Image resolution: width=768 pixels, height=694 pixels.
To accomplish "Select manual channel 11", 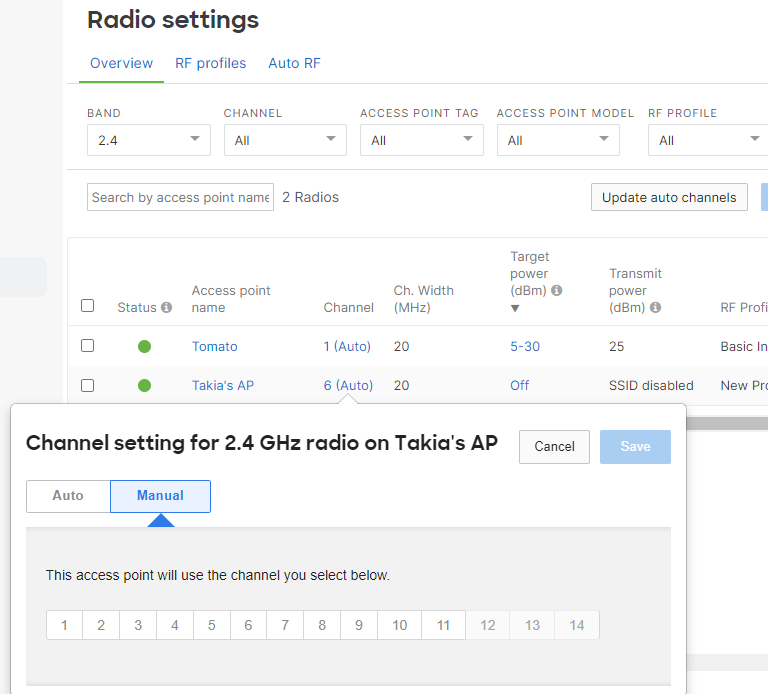I will pyautogui.click(x=443, y=625).
